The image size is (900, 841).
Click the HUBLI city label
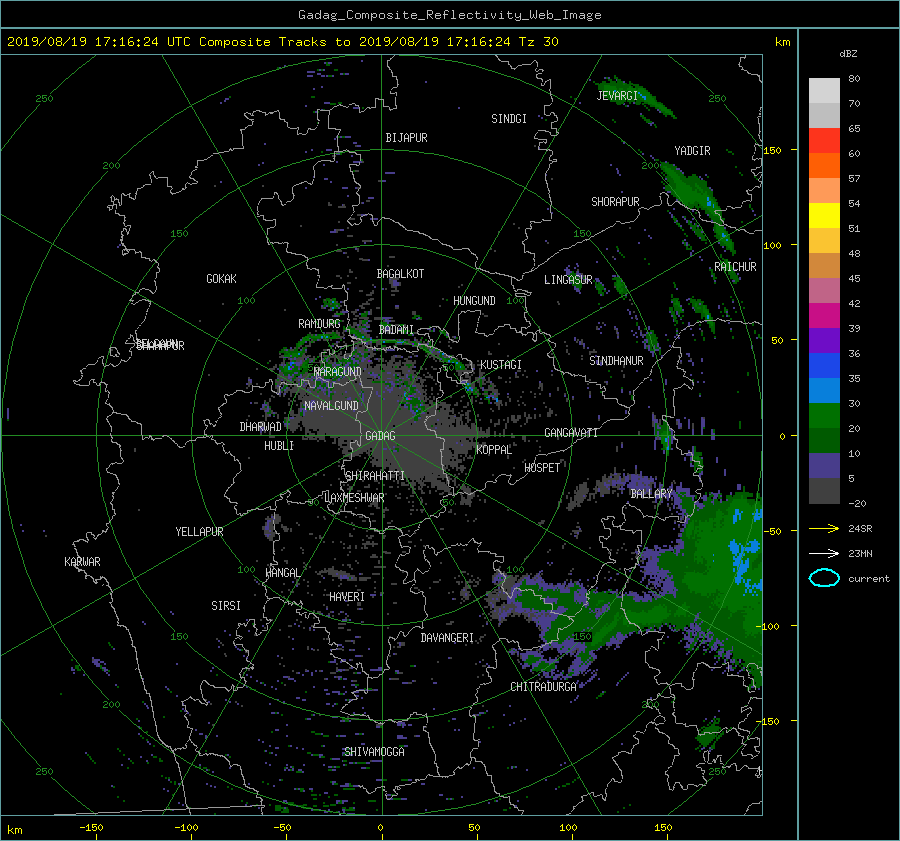(x=279, y=446)
